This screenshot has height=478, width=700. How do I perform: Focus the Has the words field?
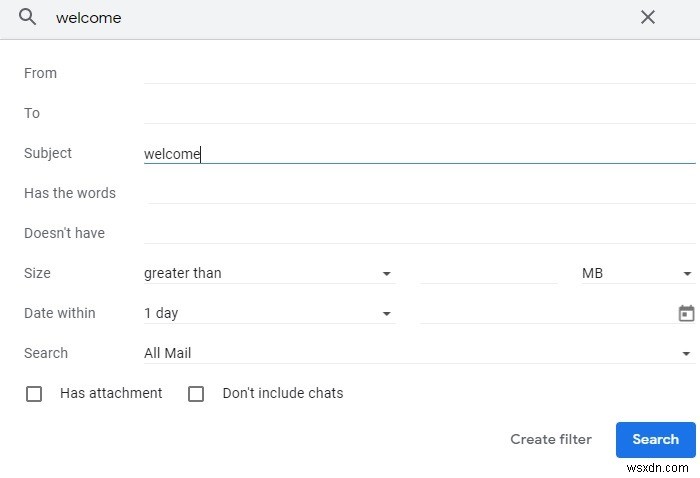(x=421, y=193)
